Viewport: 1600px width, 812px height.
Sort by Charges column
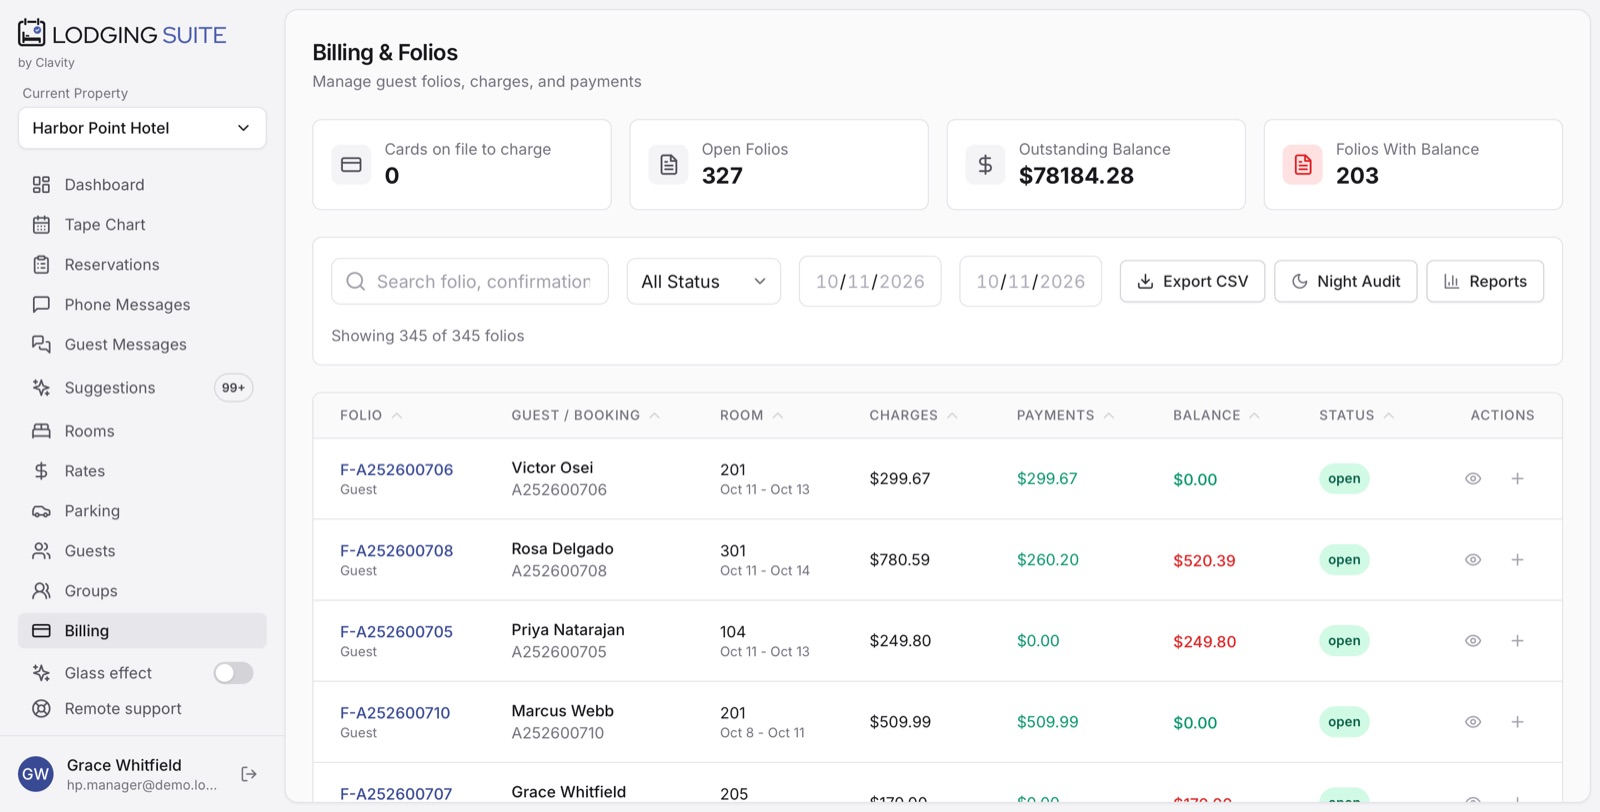click(913, 415)
